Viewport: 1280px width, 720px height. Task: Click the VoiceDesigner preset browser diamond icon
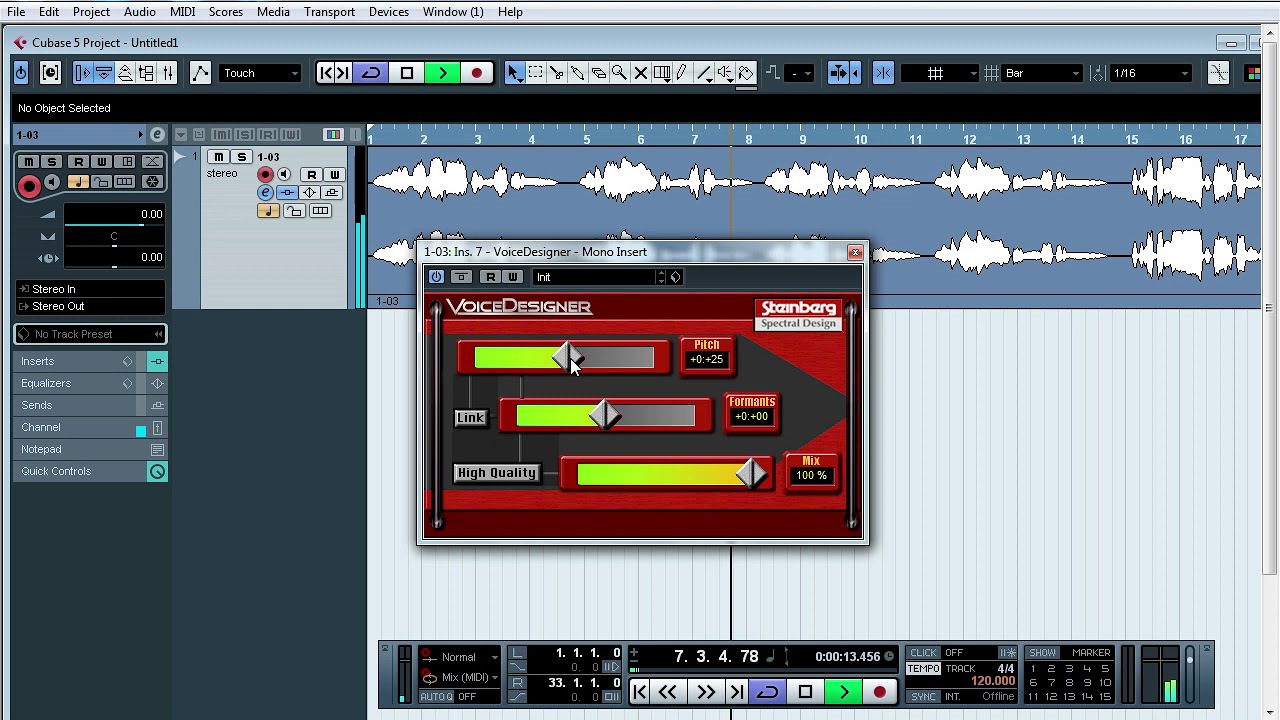[675, 277]
